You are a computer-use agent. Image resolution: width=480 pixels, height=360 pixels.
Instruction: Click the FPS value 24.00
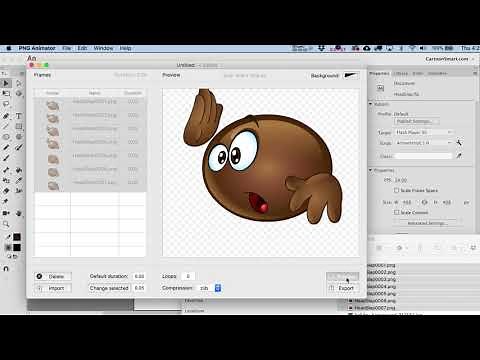click(x=401, y=180)
